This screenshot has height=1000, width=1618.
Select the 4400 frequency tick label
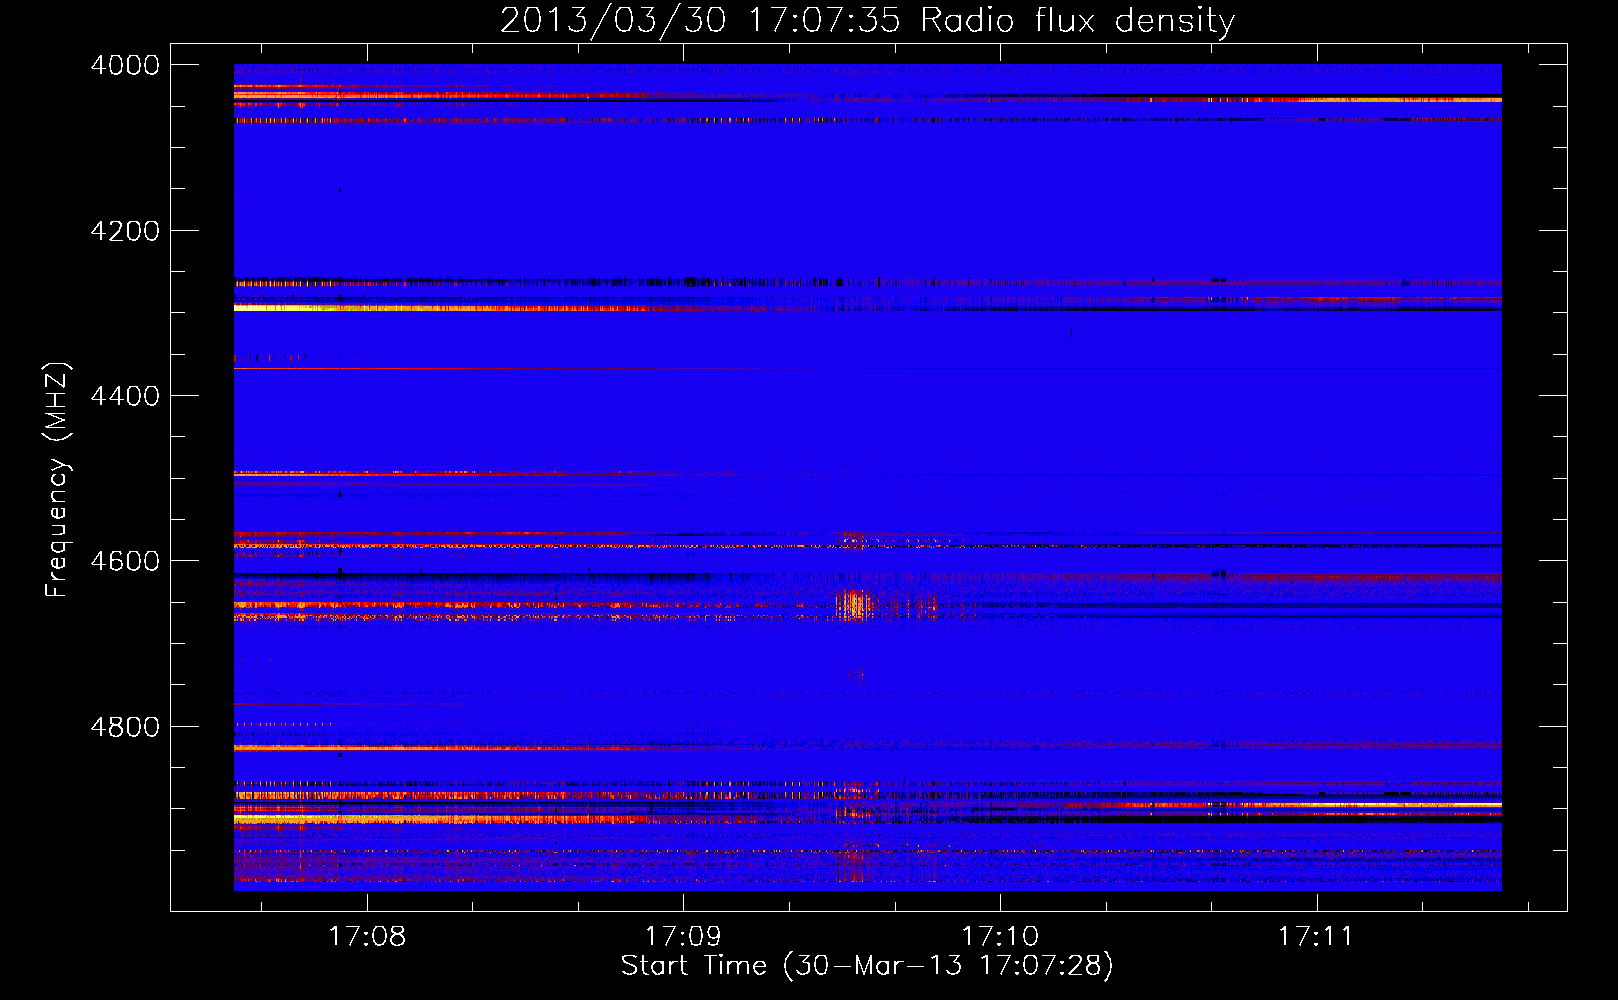tap(125, 396)
